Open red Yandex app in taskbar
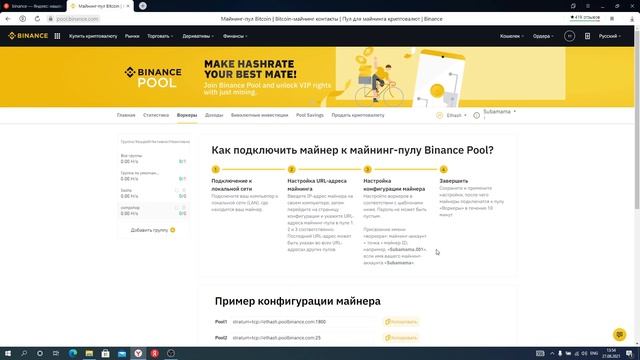The height and width of the screenshot is (360, 640). [x=155, y=353]
